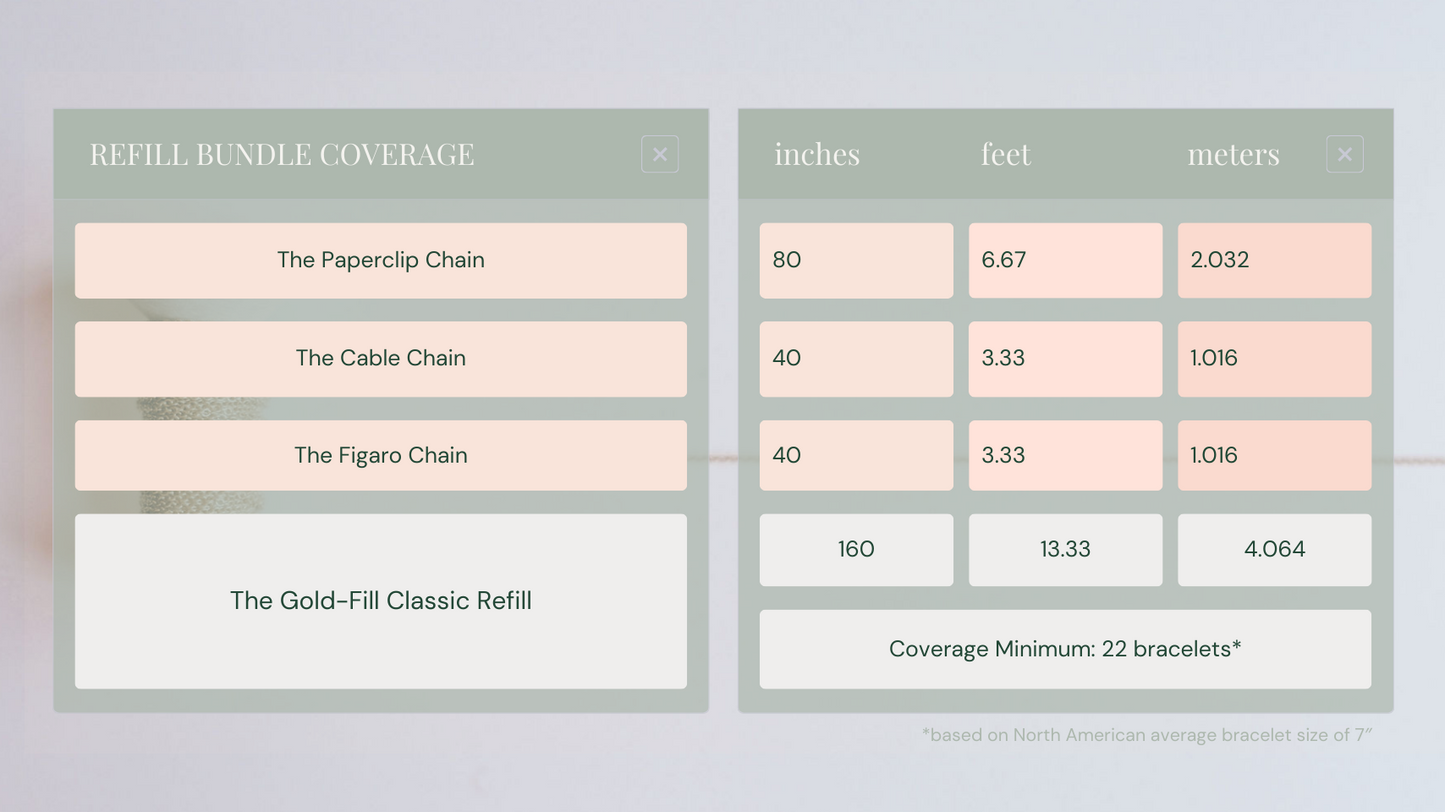Select The Cable Chain row

(x=380, y=358)
